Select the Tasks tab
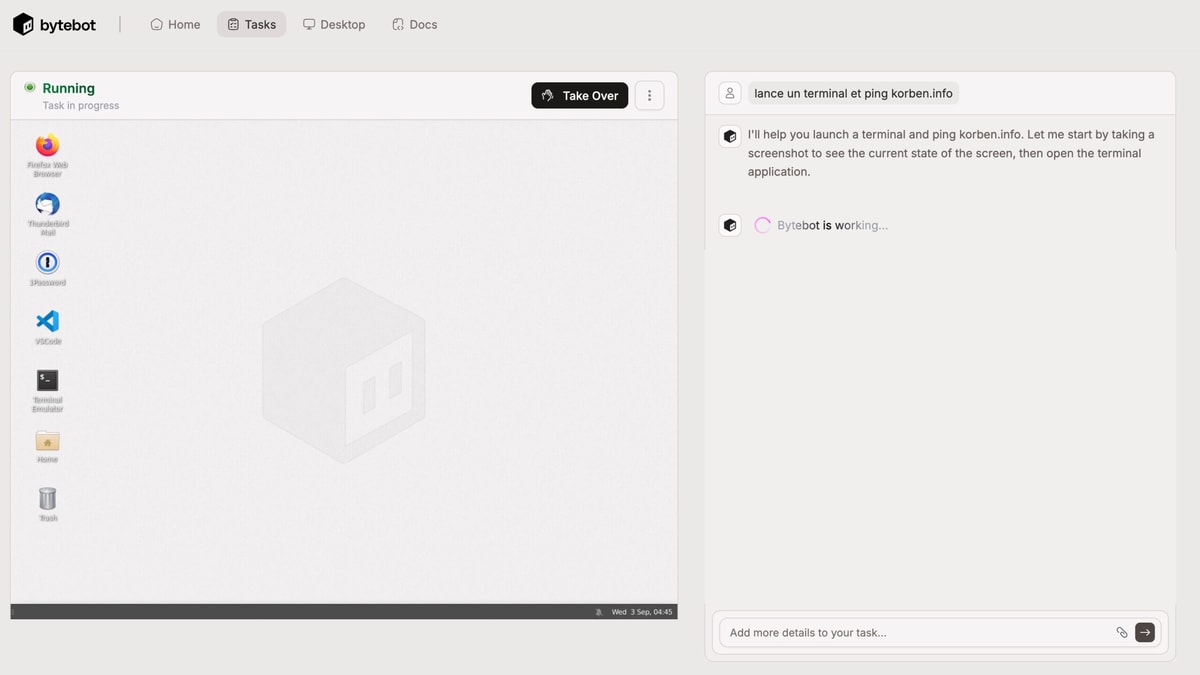 (251, 25)
